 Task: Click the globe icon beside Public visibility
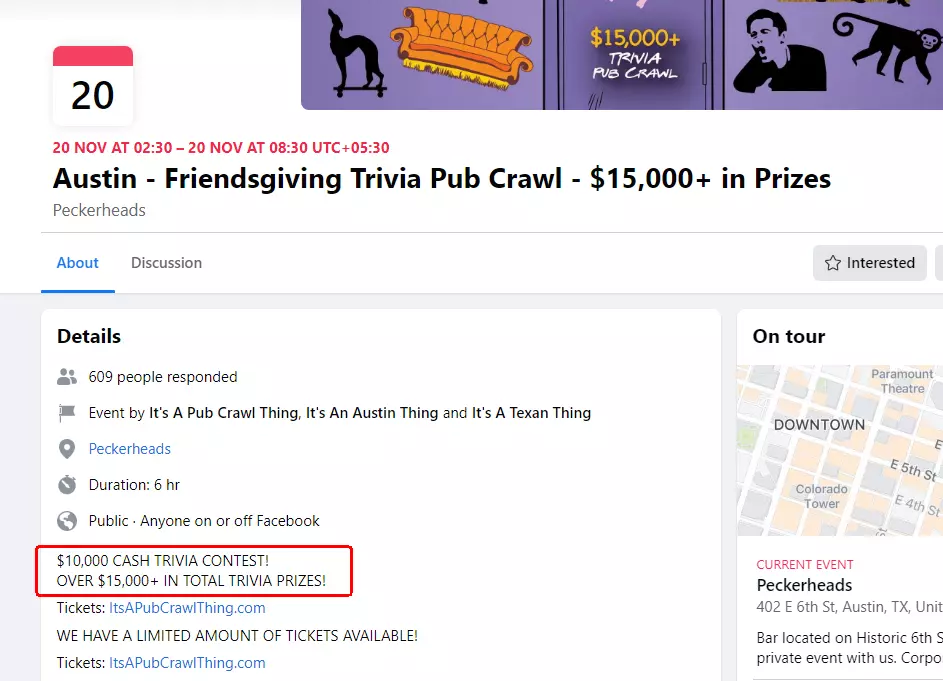tap(66, 520)
